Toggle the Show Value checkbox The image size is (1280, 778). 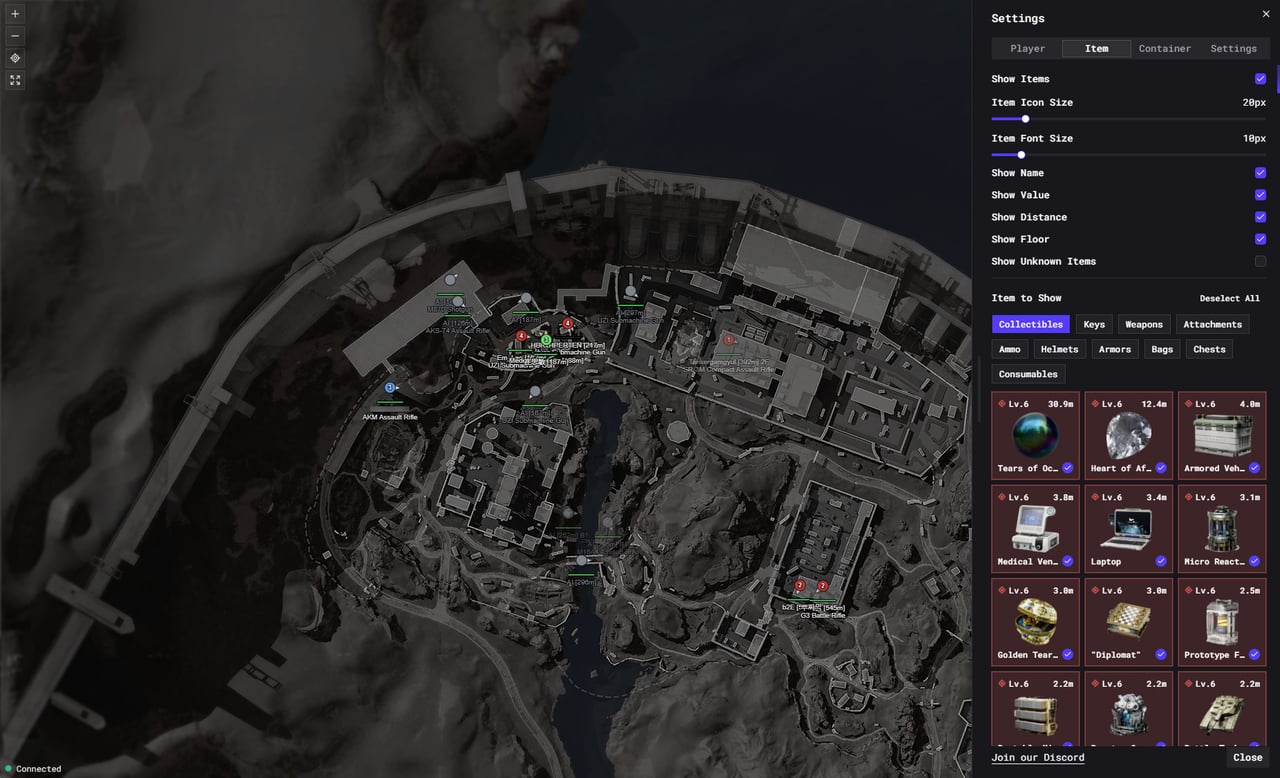[x=1260, y=195]
